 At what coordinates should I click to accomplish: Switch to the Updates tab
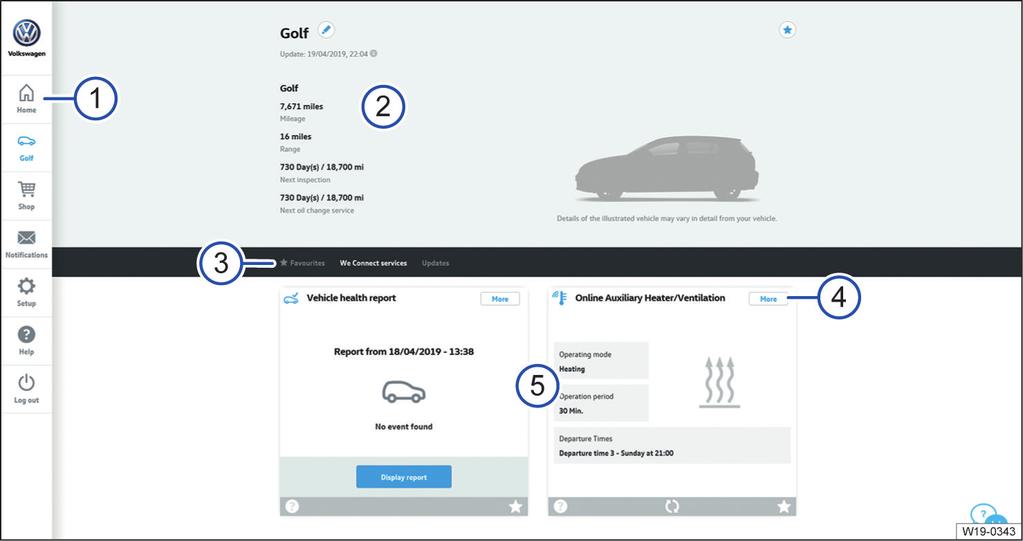coord(435,263)
